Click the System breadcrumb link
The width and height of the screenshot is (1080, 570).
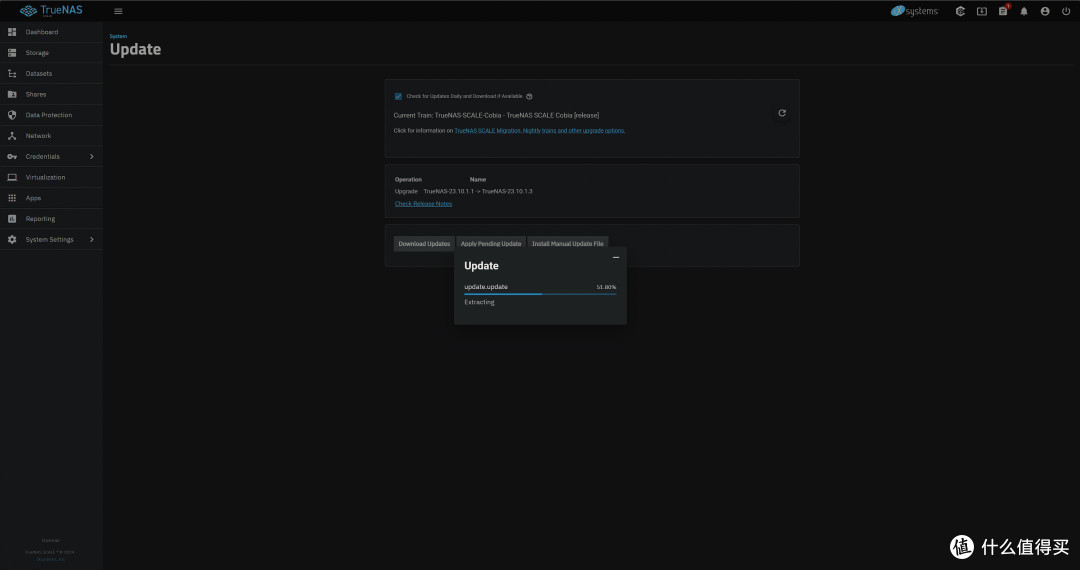[x=118, y=36]
